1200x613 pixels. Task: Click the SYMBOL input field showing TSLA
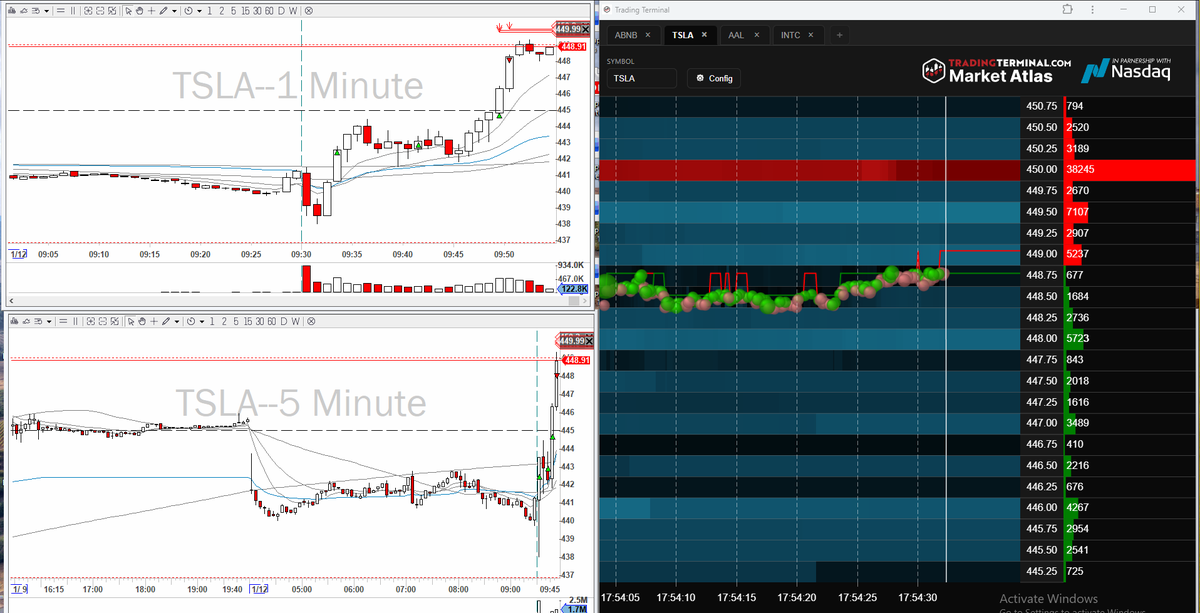pos(641,78)
